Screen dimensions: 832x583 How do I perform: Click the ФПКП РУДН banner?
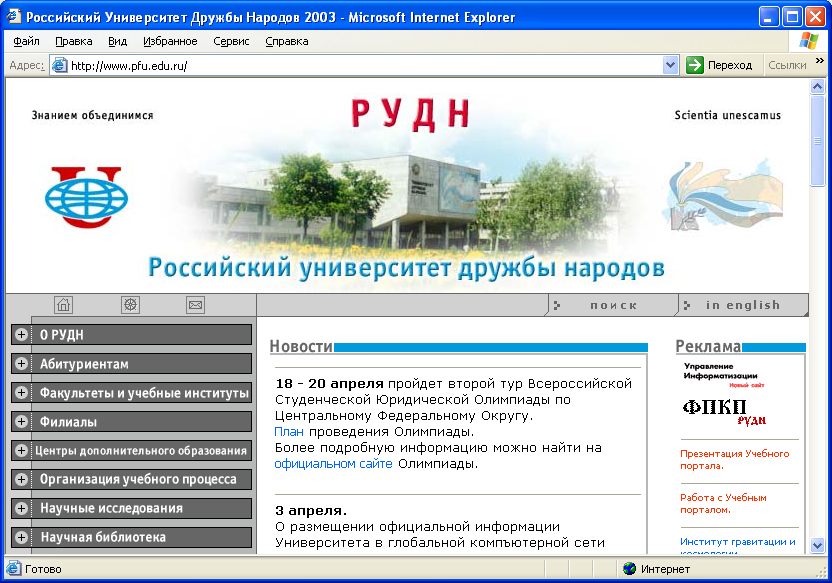click(x=724, y=413)
